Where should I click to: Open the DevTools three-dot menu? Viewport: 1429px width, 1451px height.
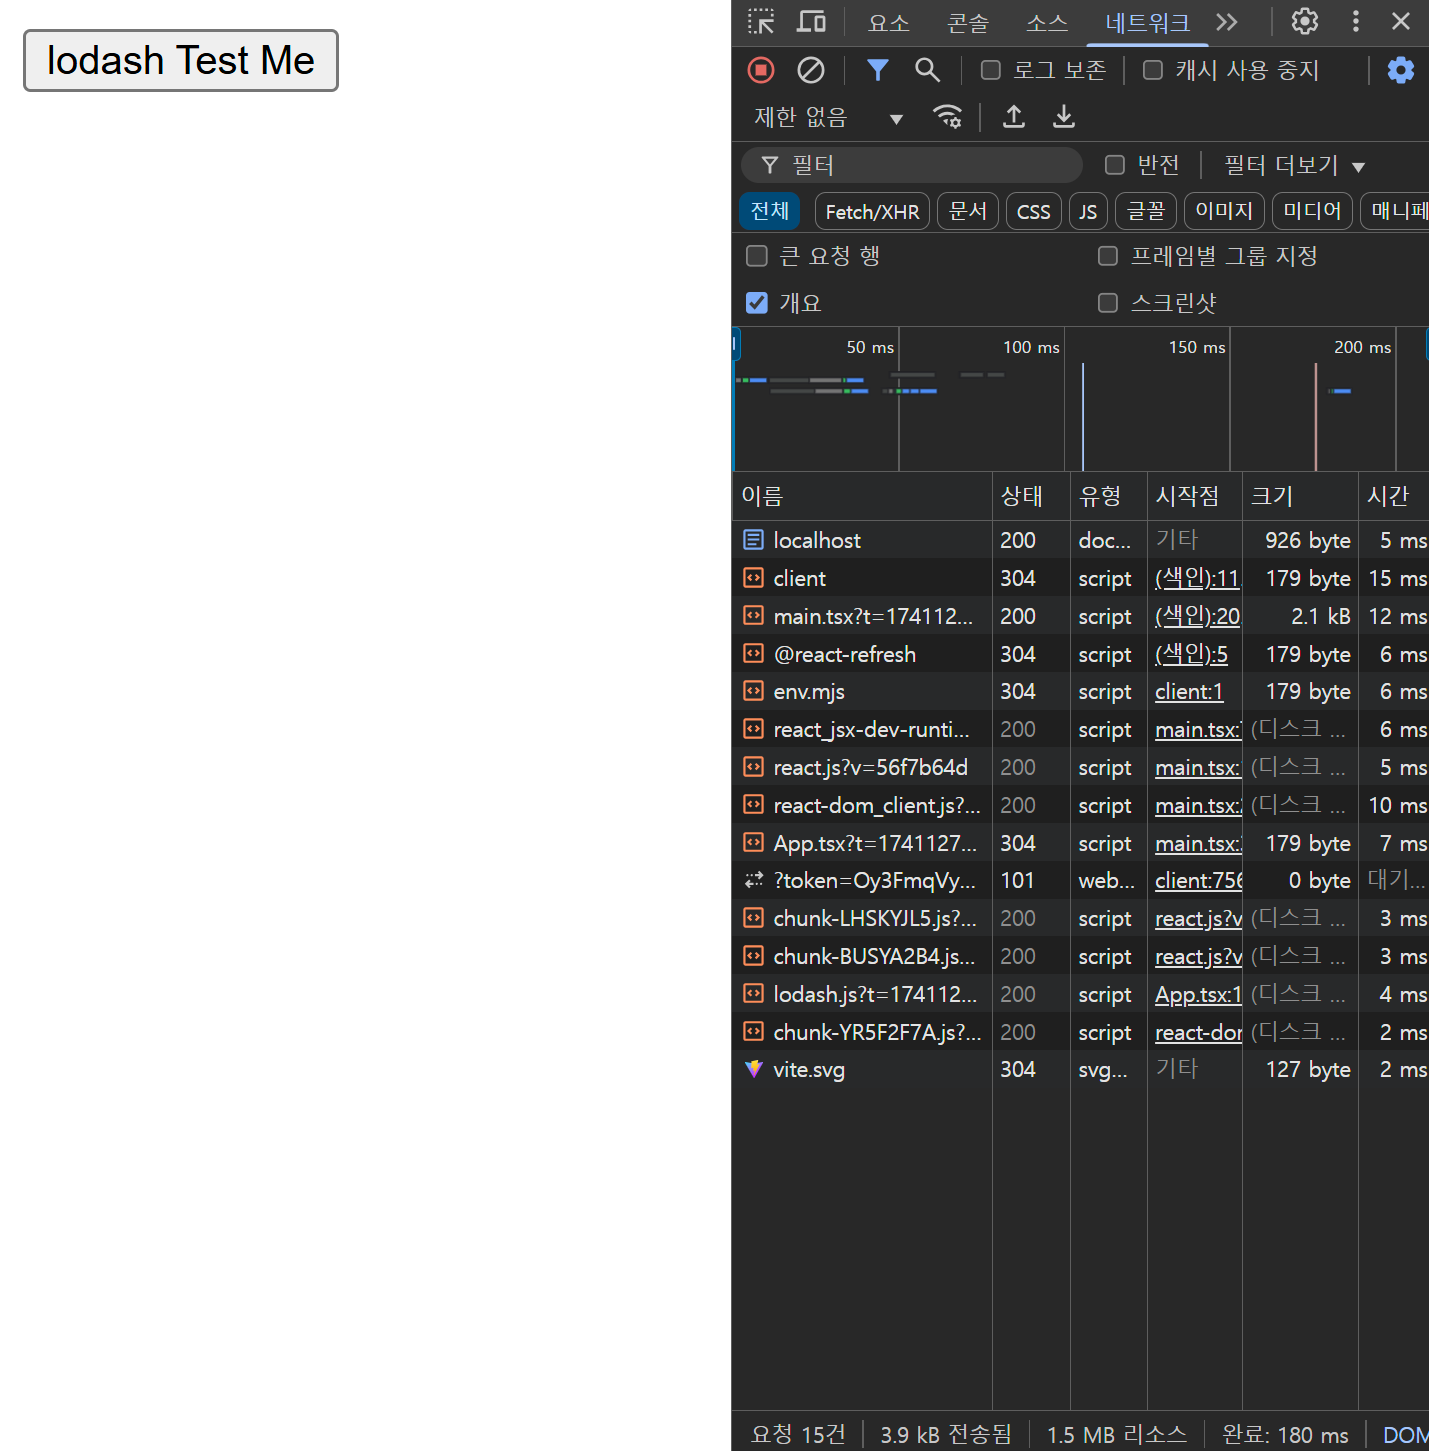pos(1356,21)
